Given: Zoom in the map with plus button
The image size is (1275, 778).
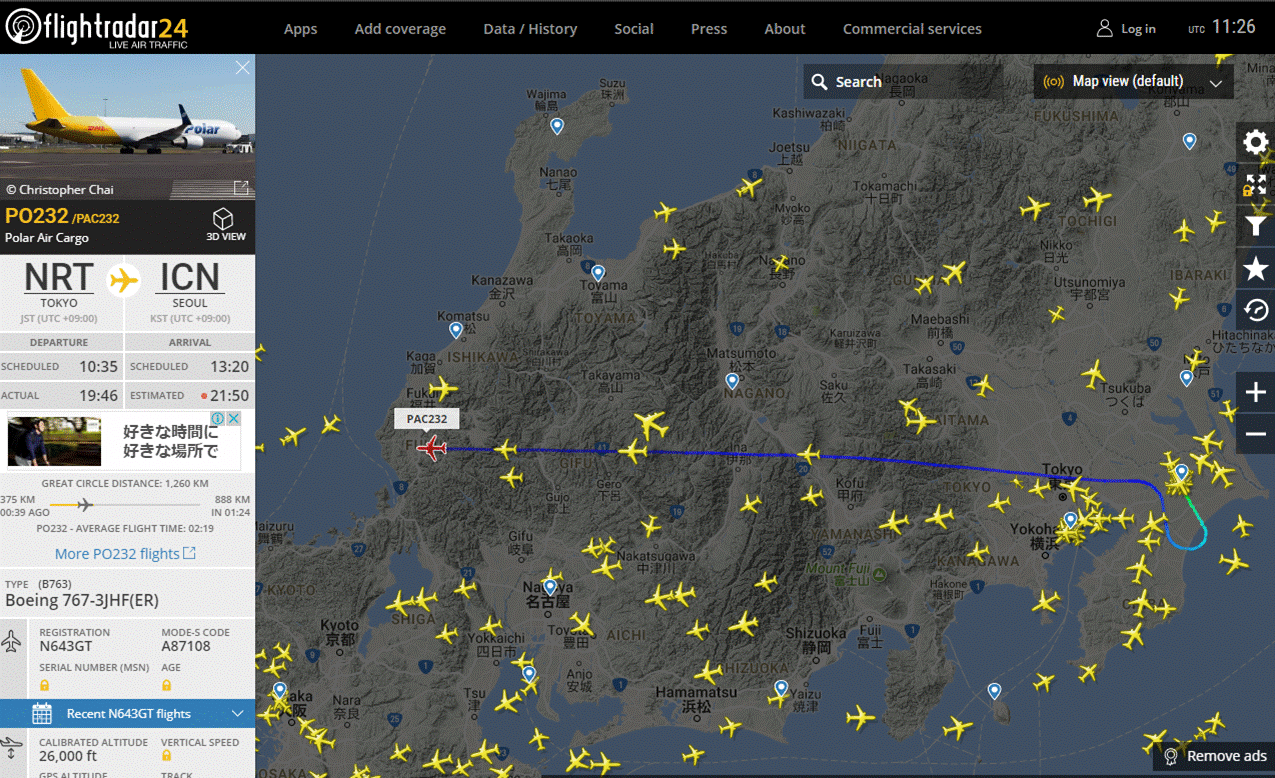Looking at the screenshot, I should pyautogui.click(x=1256, y=393).
